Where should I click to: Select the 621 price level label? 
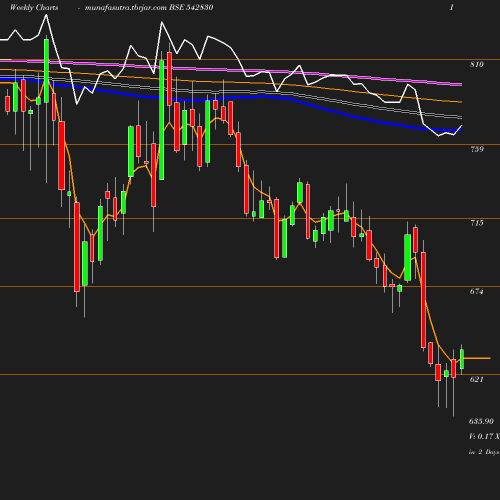click(x=477, y=379)
